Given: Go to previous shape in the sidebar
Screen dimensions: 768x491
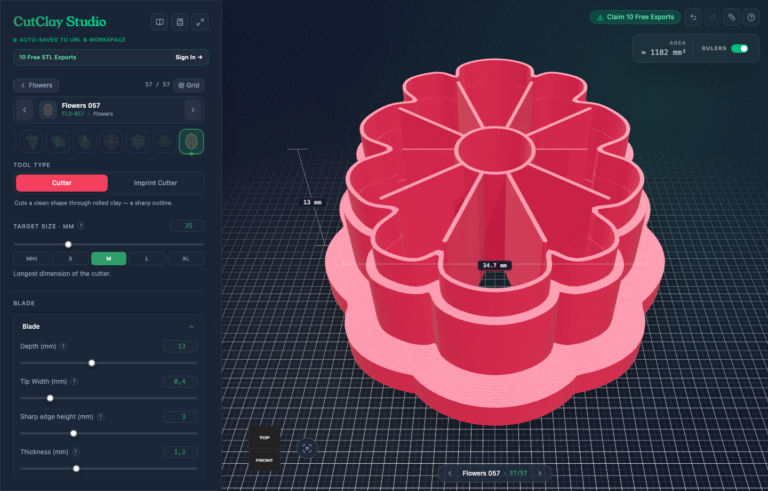Looking at the screenshot, I should (24, 110).
